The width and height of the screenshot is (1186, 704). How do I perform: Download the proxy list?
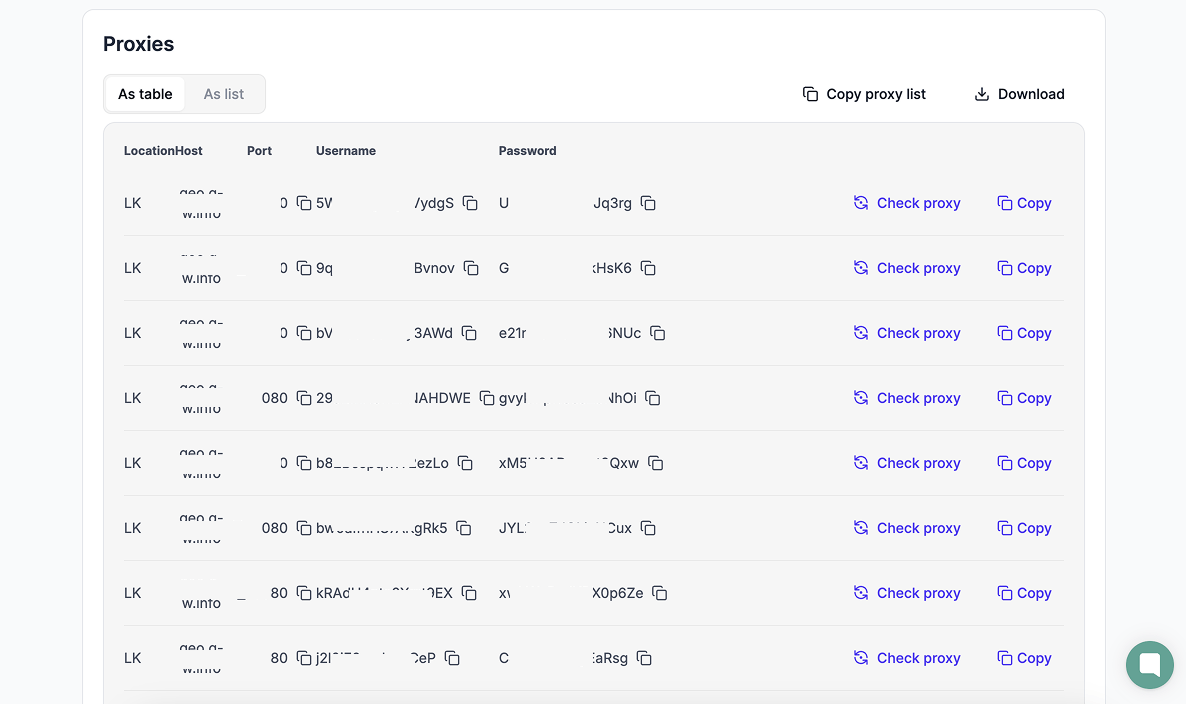[x=1019, y=95]
